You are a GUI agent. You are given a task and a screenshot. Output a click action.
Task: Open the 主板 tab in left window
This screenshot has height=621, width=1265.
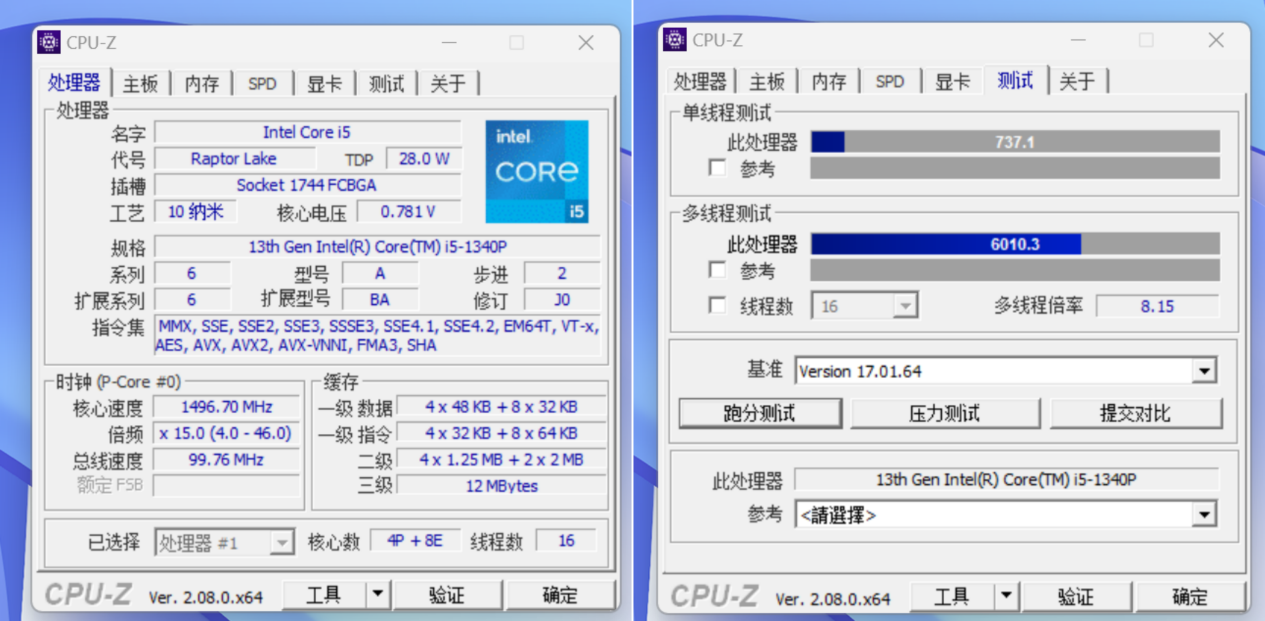click(x=140, y=84)
